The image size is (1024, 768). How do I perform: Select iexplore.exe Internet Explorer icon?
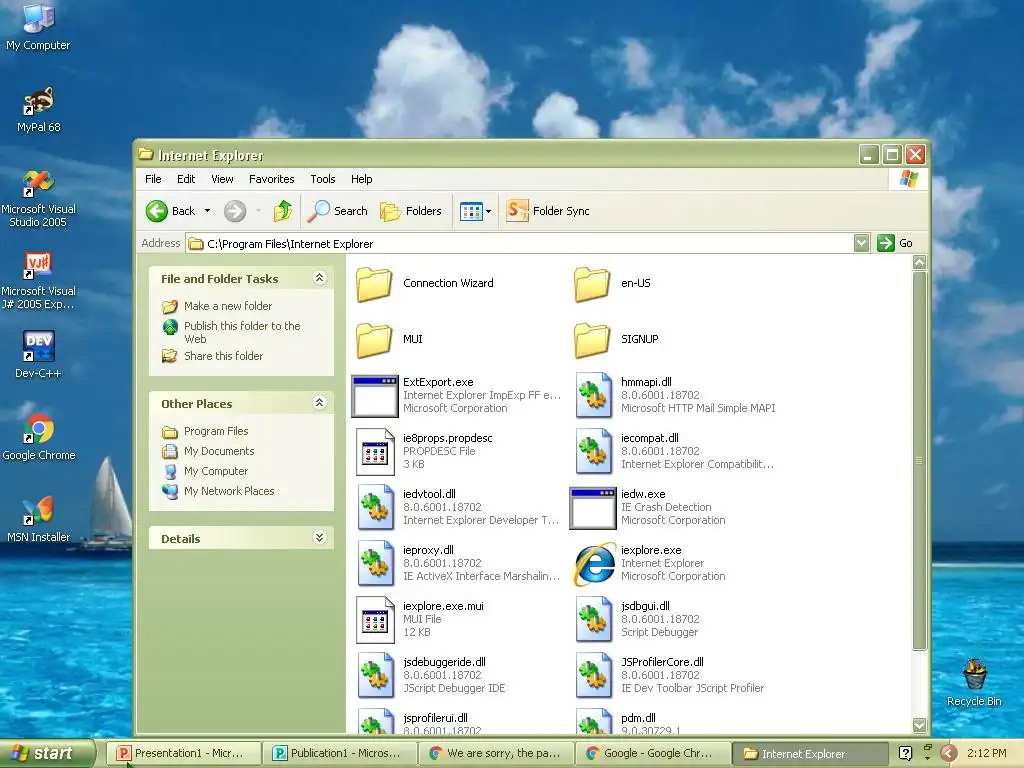tap(594, 564)
